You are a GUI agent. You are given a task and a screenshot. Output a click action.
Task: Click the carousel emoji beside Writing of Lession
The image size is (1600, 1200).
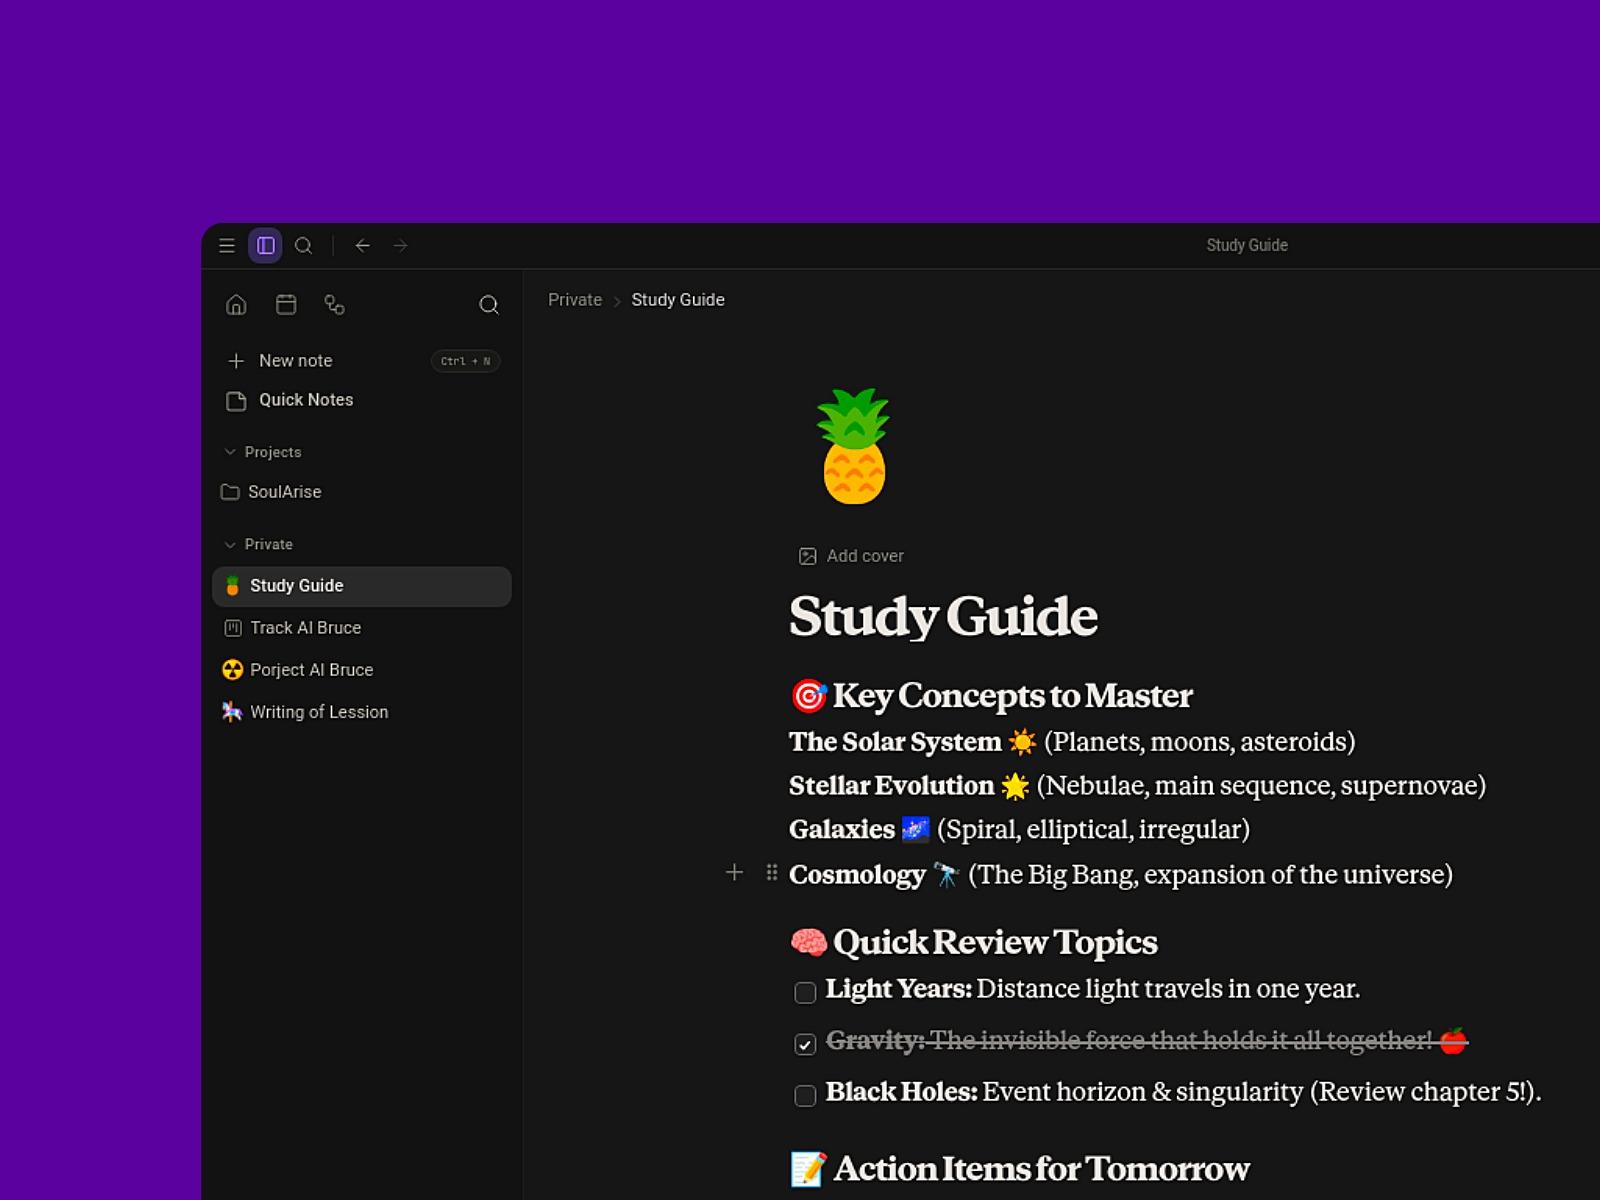pos(232,712)
